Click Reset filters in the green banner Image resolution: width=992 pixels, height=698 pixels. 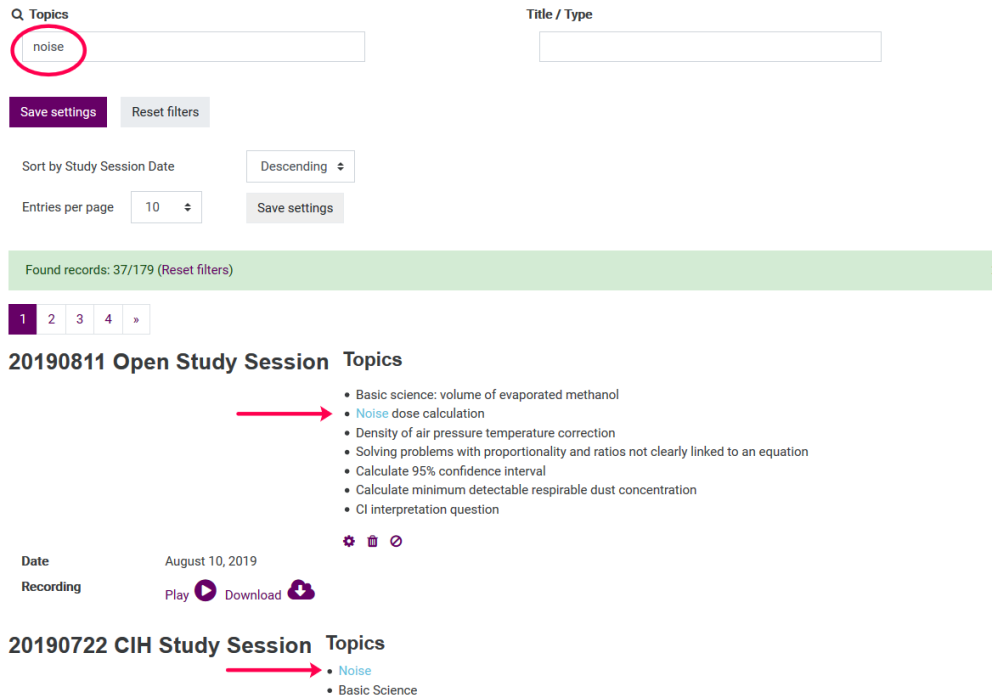click(x=195, y=270)
